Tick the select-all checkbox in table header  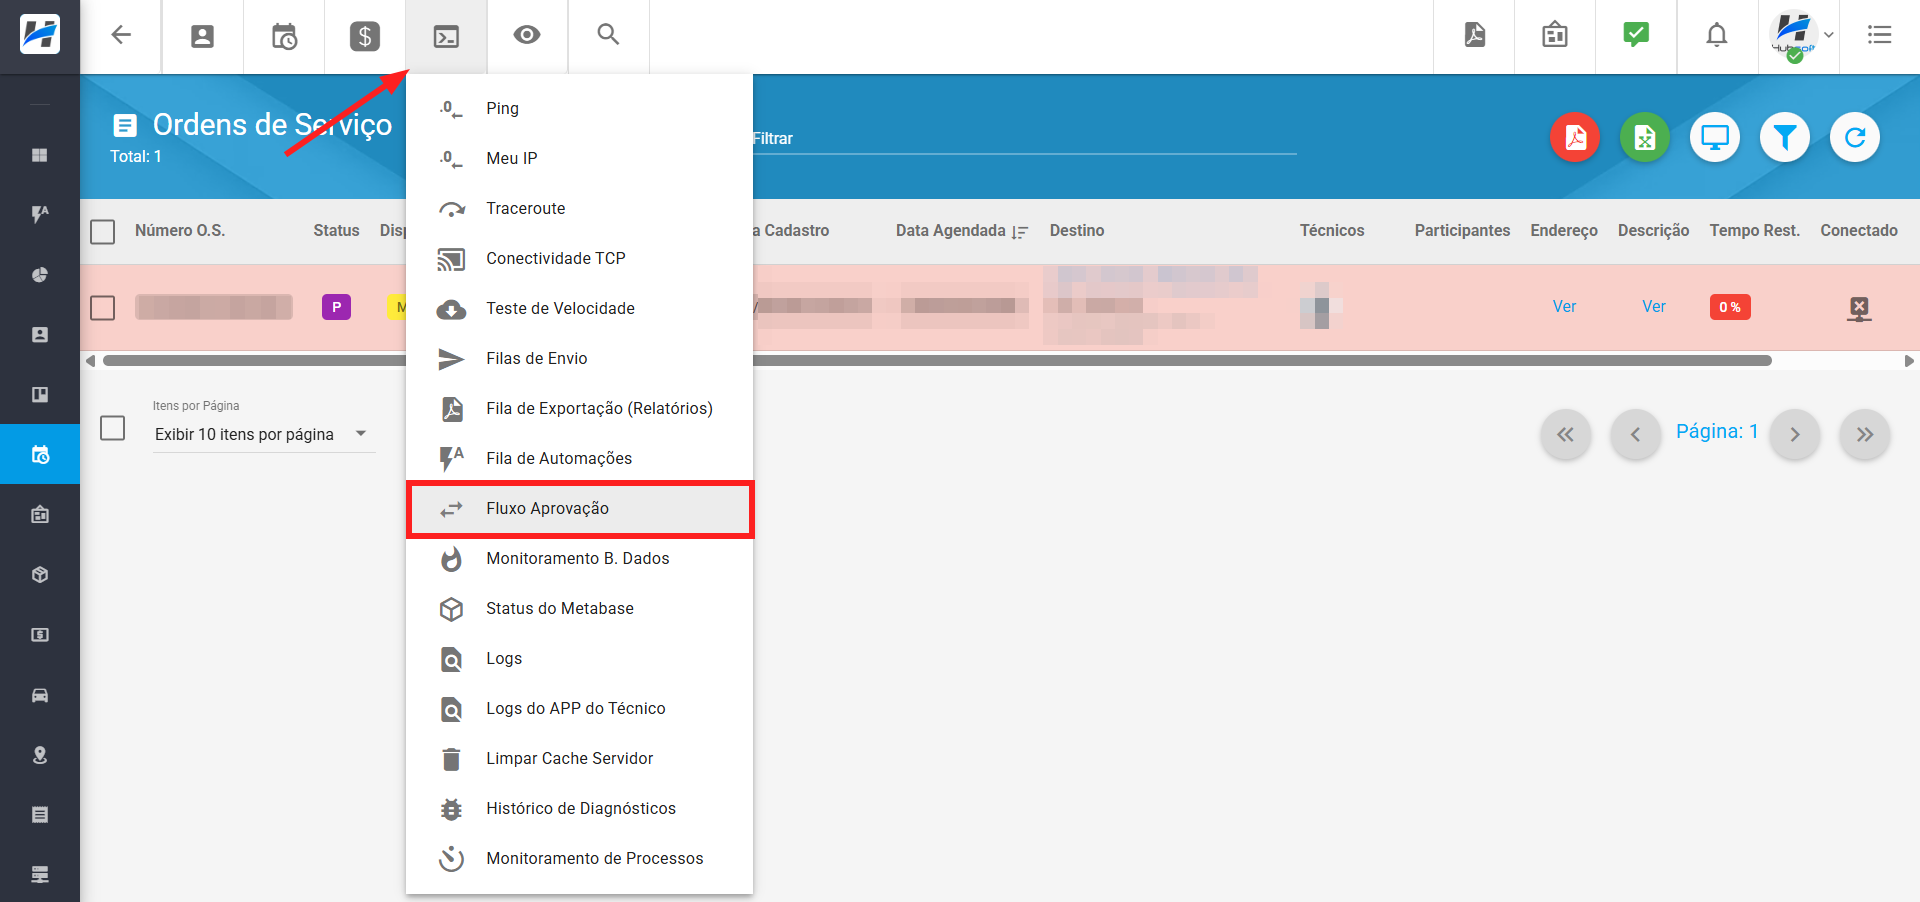tap(103, 232)
